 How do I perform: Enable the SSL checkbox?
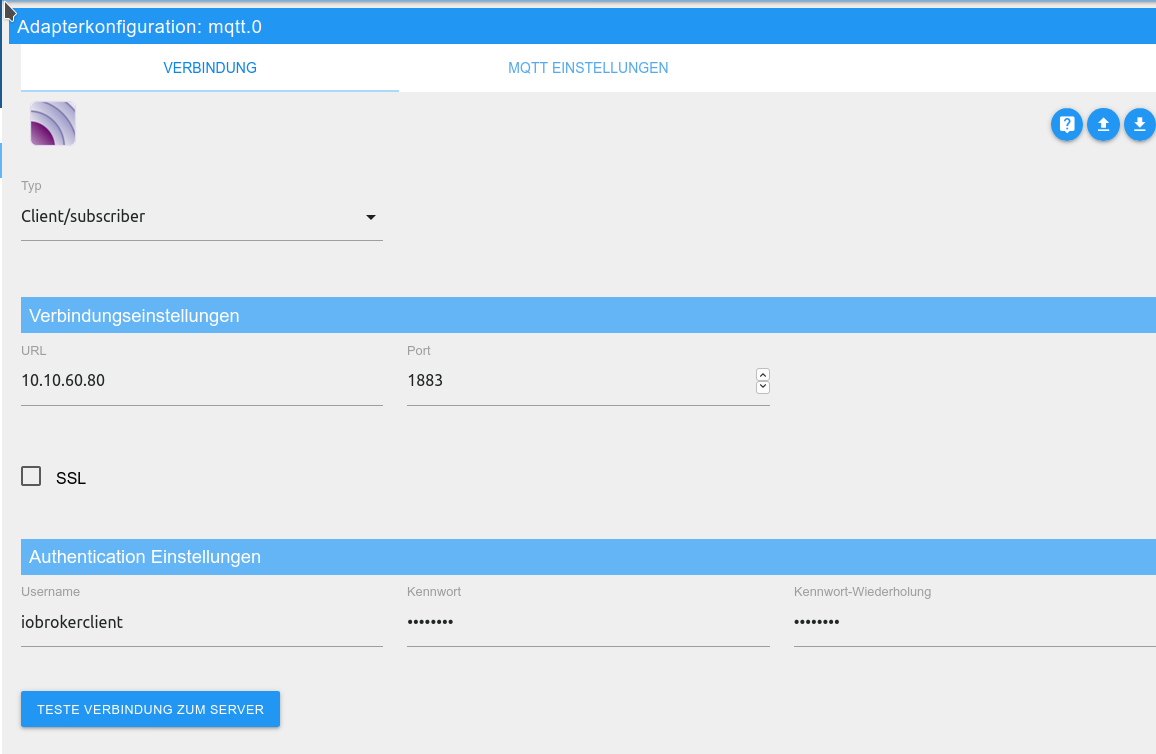tap(31, 476)
